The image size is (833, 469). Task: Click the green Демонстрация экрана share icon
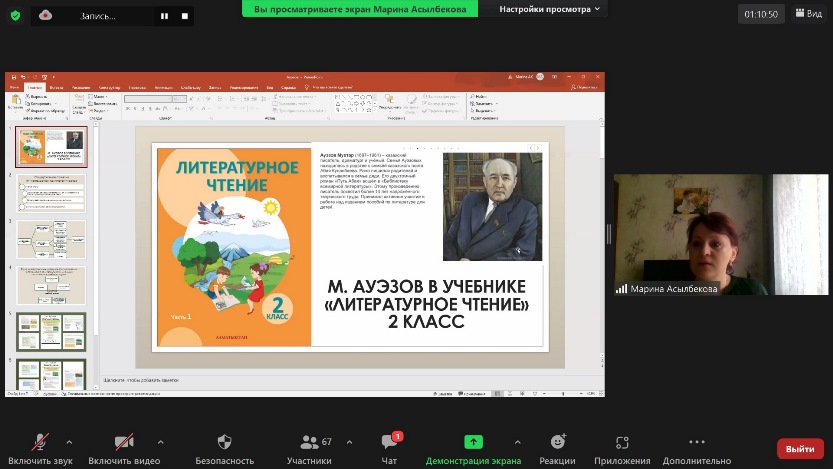coord(473,442)
